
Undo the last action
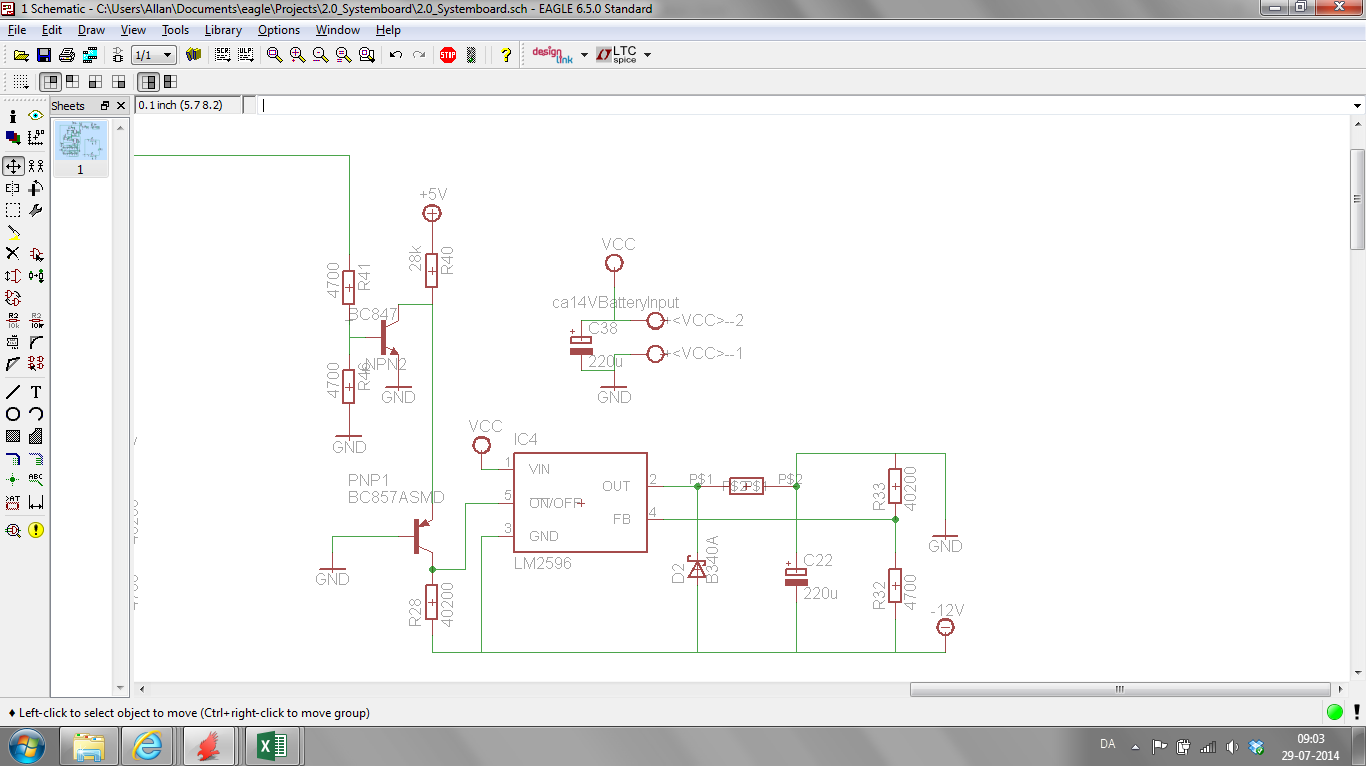[x=396, y=55]
